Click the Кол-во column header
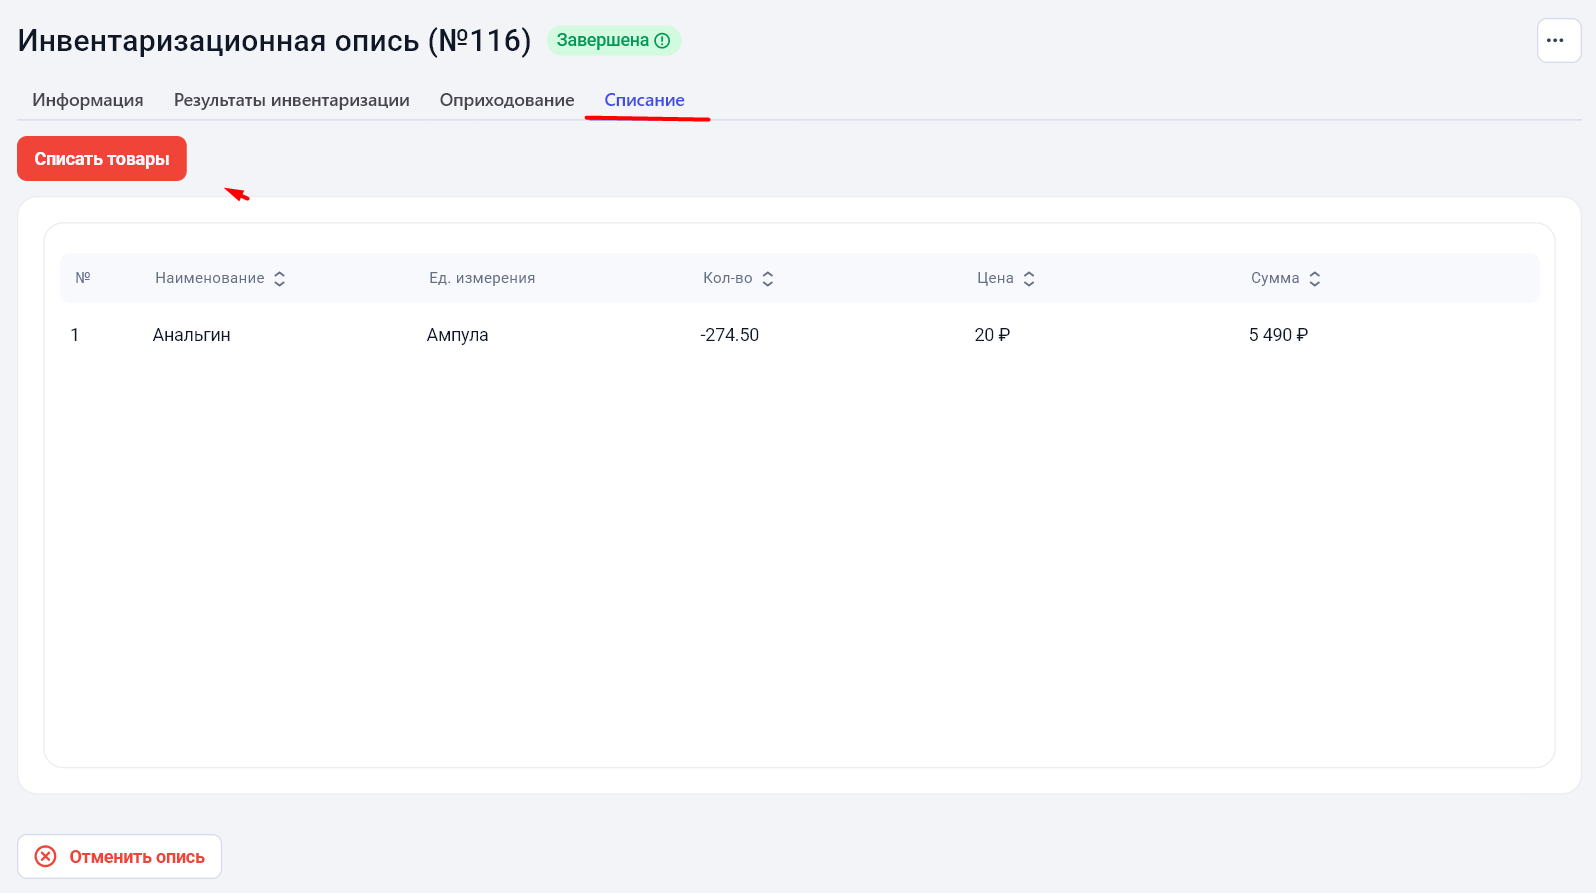Screen dimensions: 1596x893 tap(728, 278)
